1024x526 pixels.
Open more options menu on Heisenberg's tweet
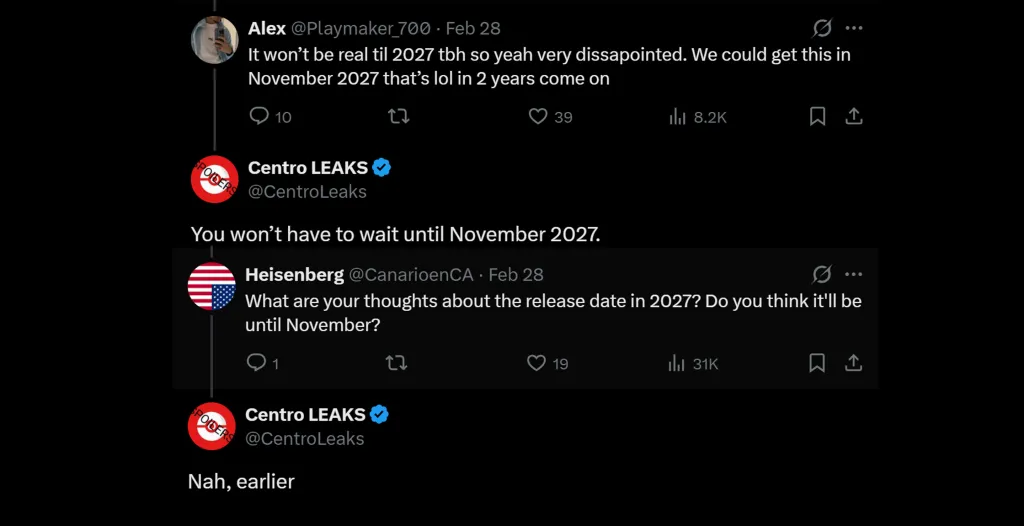(854, 274)
